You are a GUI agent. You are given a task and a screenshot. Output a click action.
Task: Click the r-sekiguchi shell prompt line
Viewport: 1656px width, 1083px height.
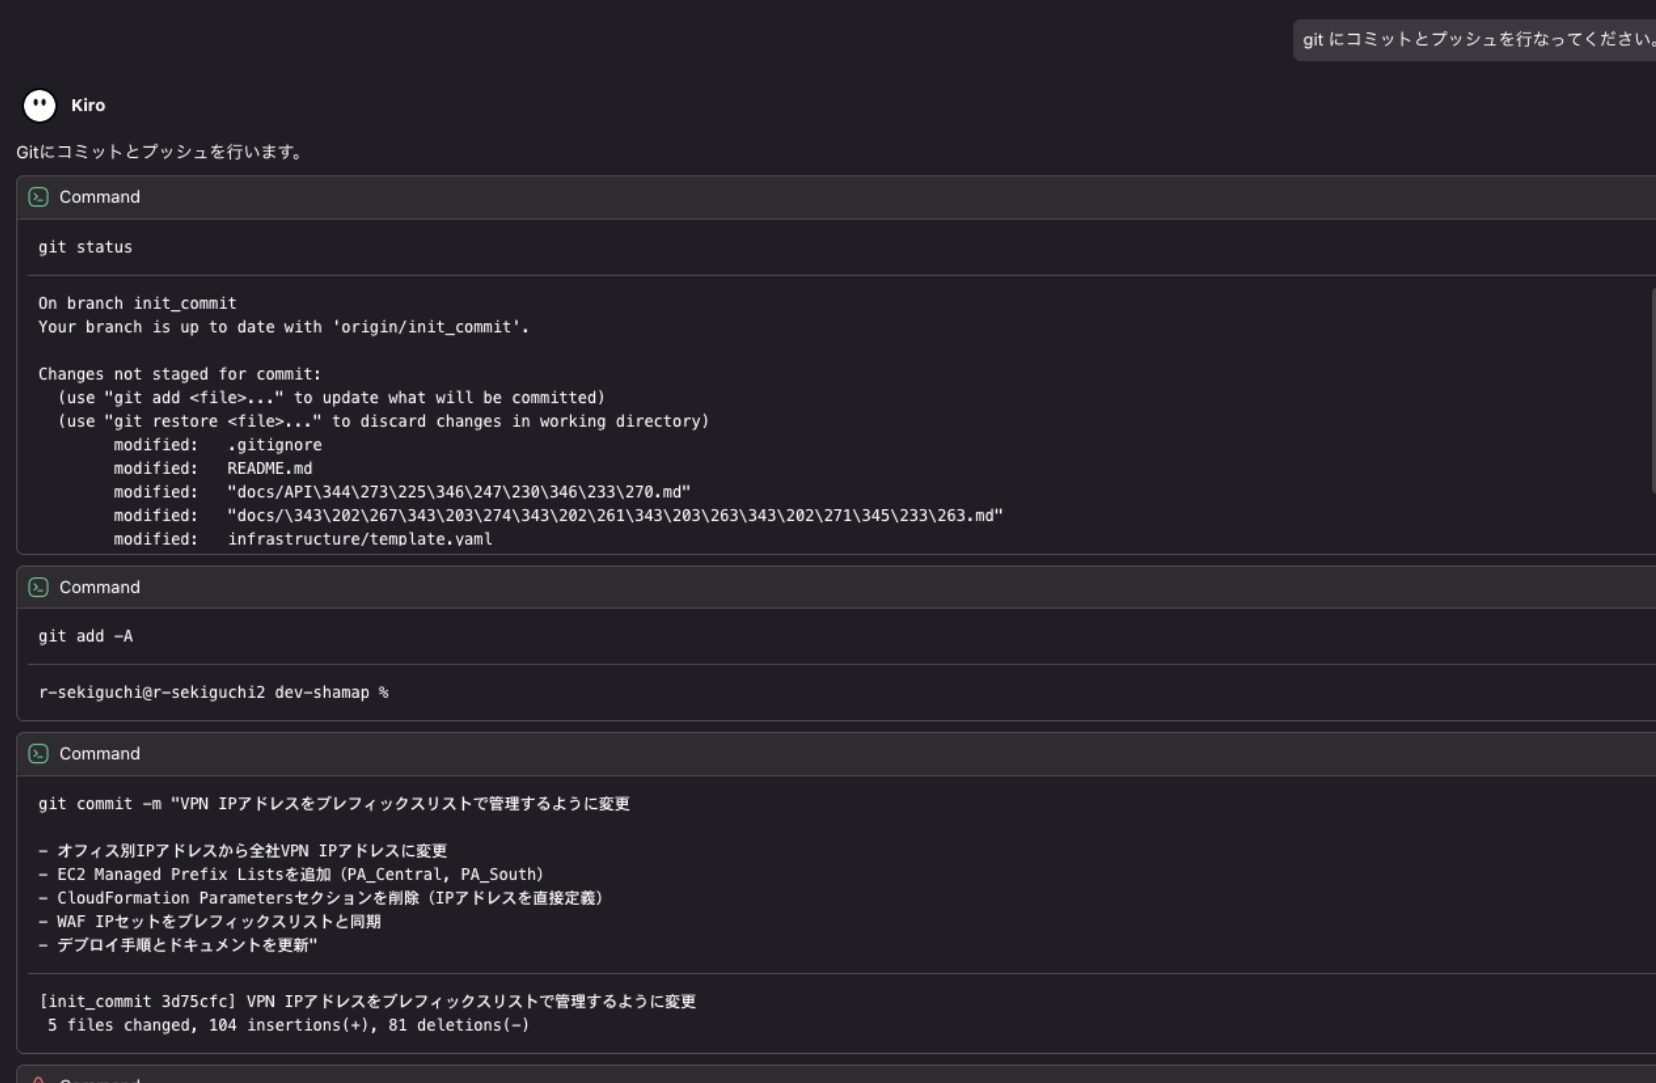pyautogui.click(x=213, y=692)
